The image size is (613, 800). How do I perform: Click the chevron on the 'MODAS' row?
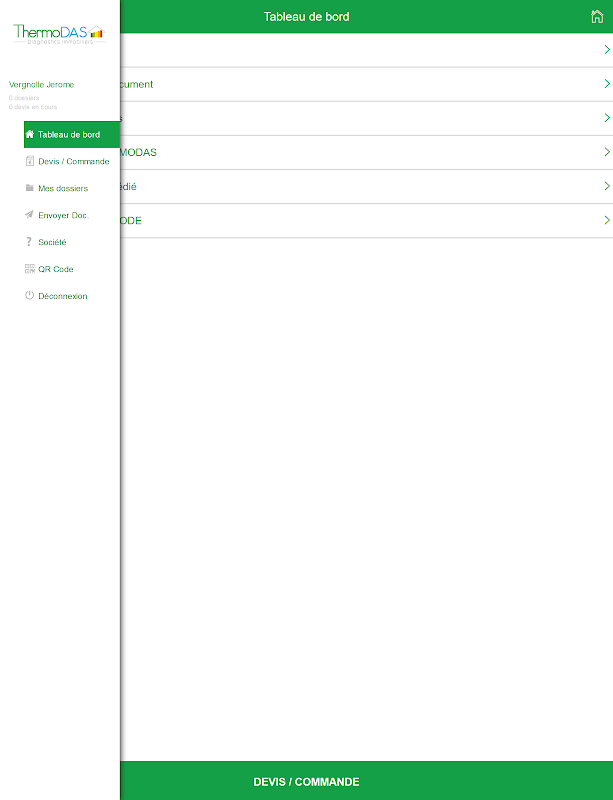pos(607,152)
